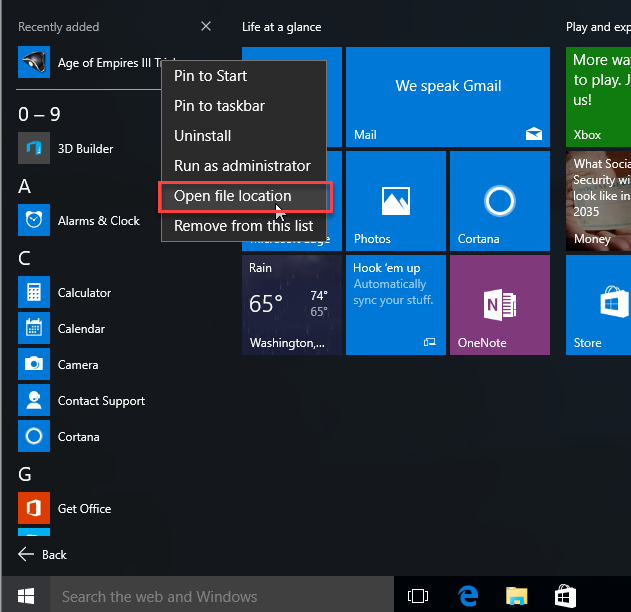Screen dimensions: 631x612
Task: Click the Age of Empires III app icon
Action: pos(34,62)
